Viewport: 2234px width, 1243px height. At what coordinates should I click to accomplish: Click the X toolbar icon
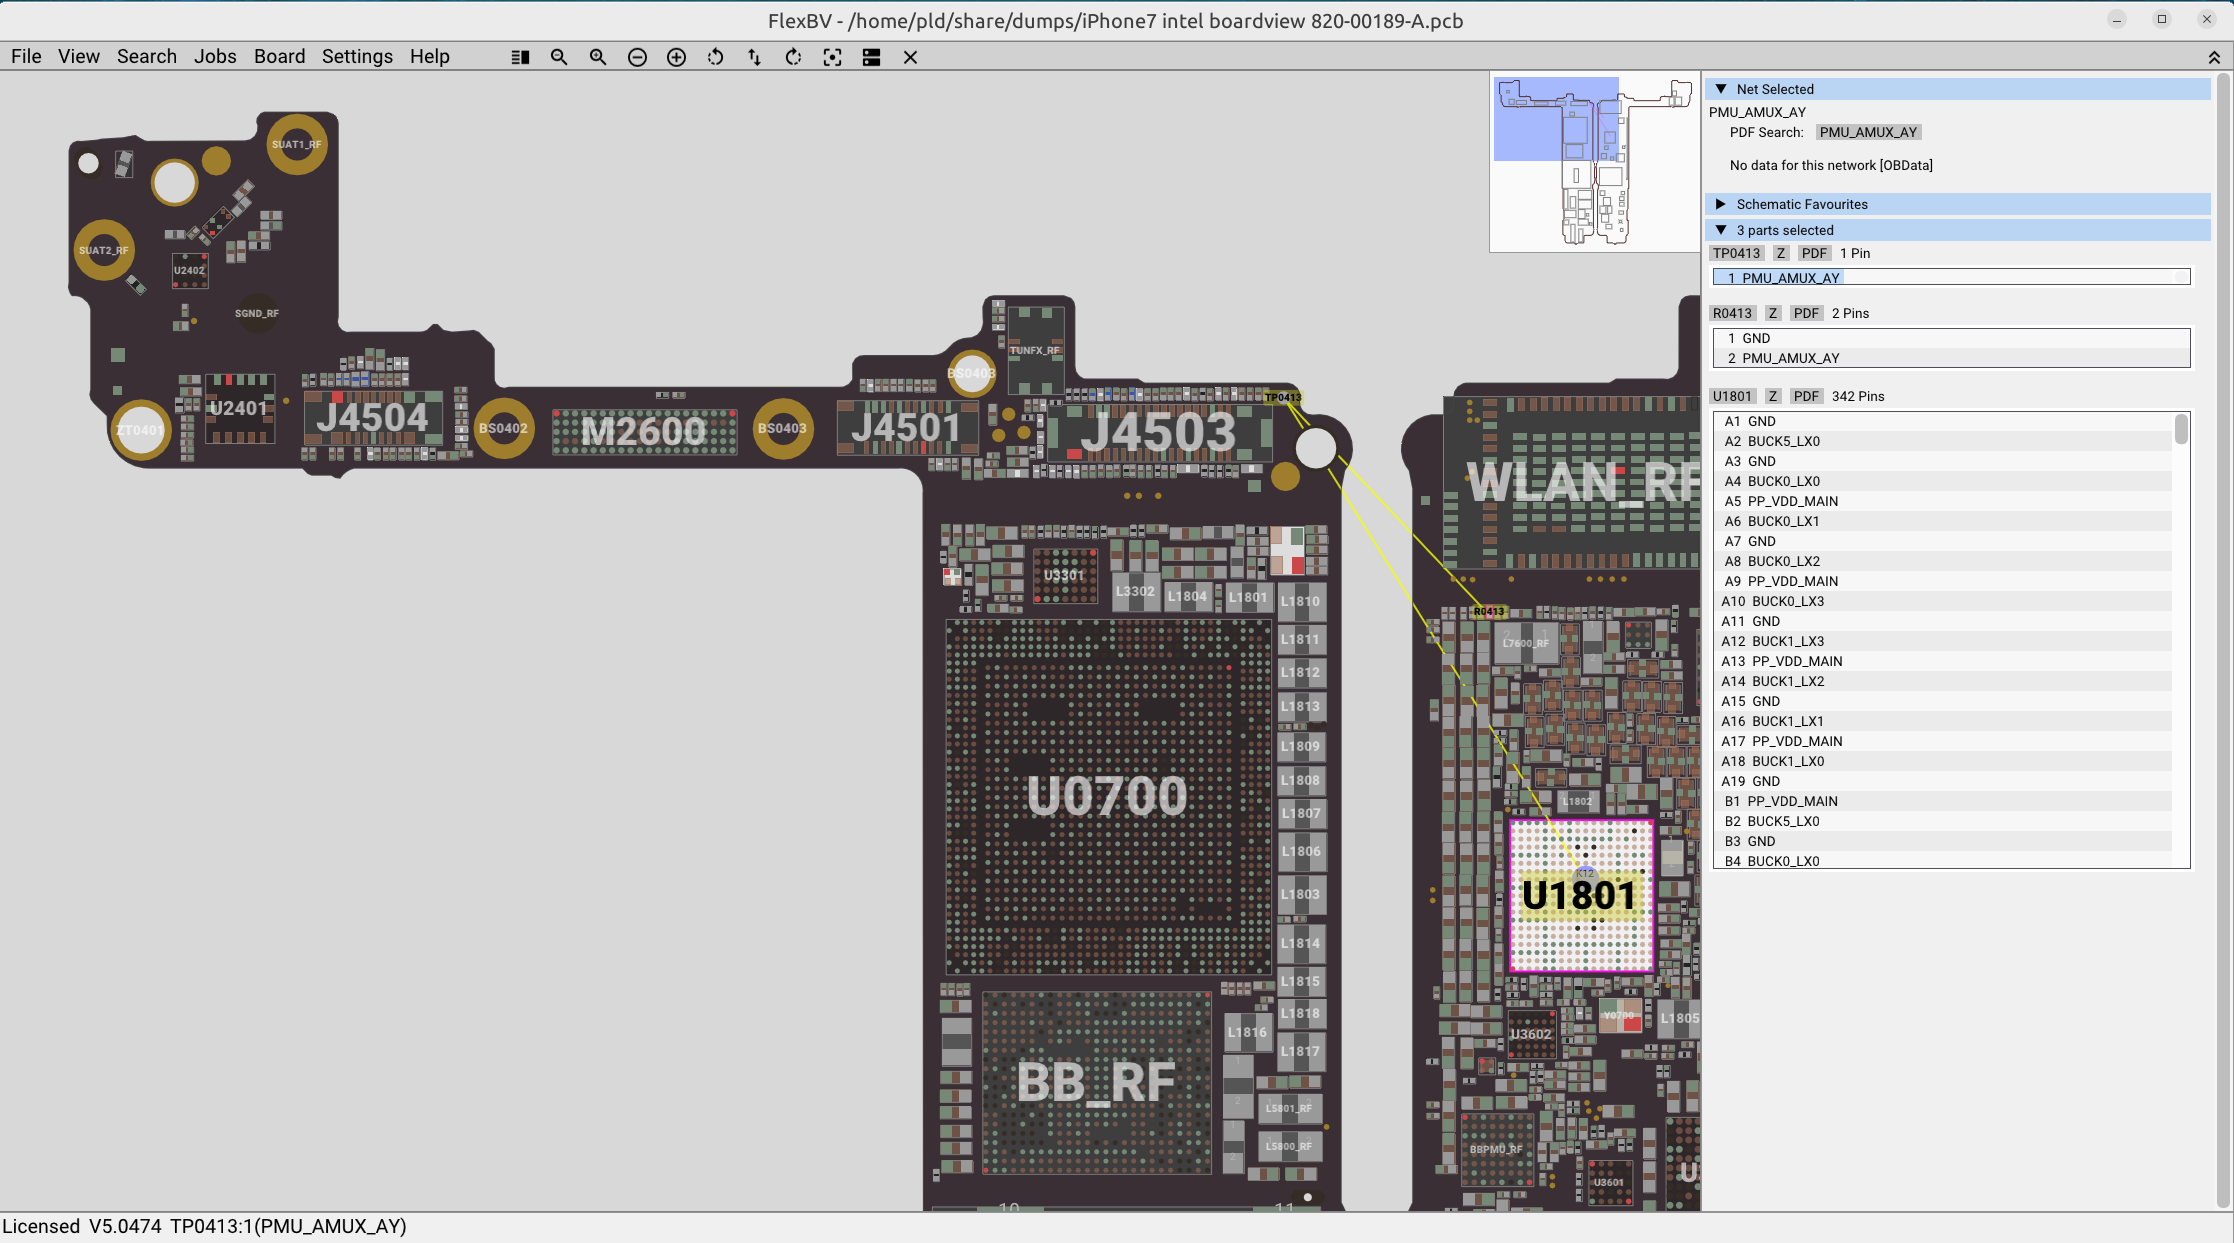pos(910,58)
